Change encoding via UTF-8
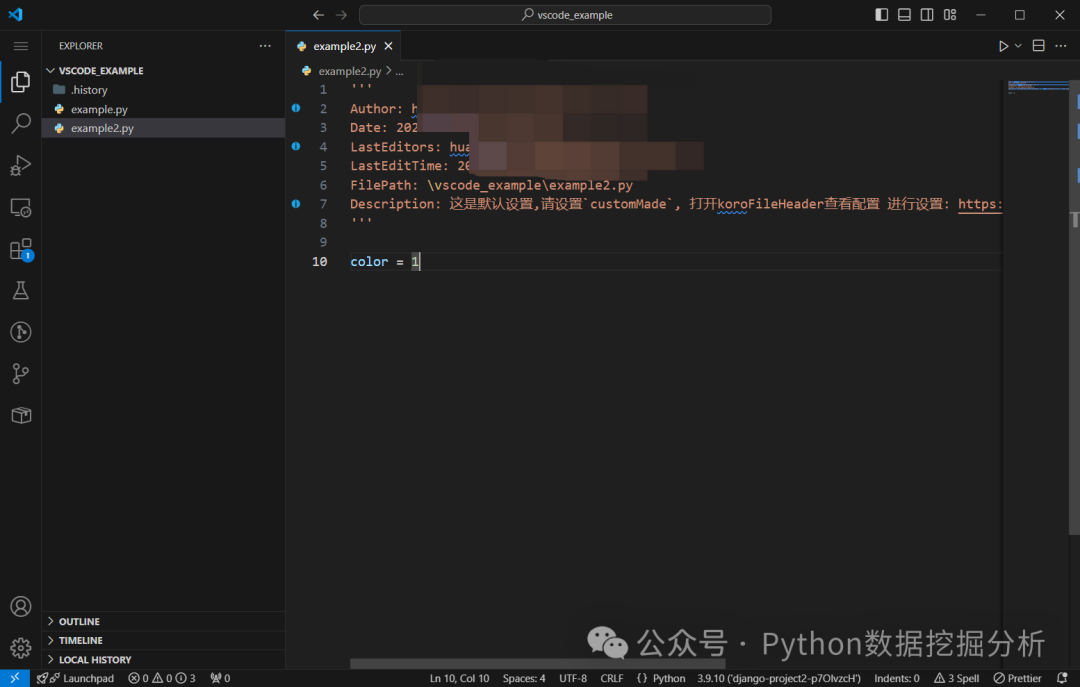1080x687 pixels. pyautogui.click(x=573, y=678)
